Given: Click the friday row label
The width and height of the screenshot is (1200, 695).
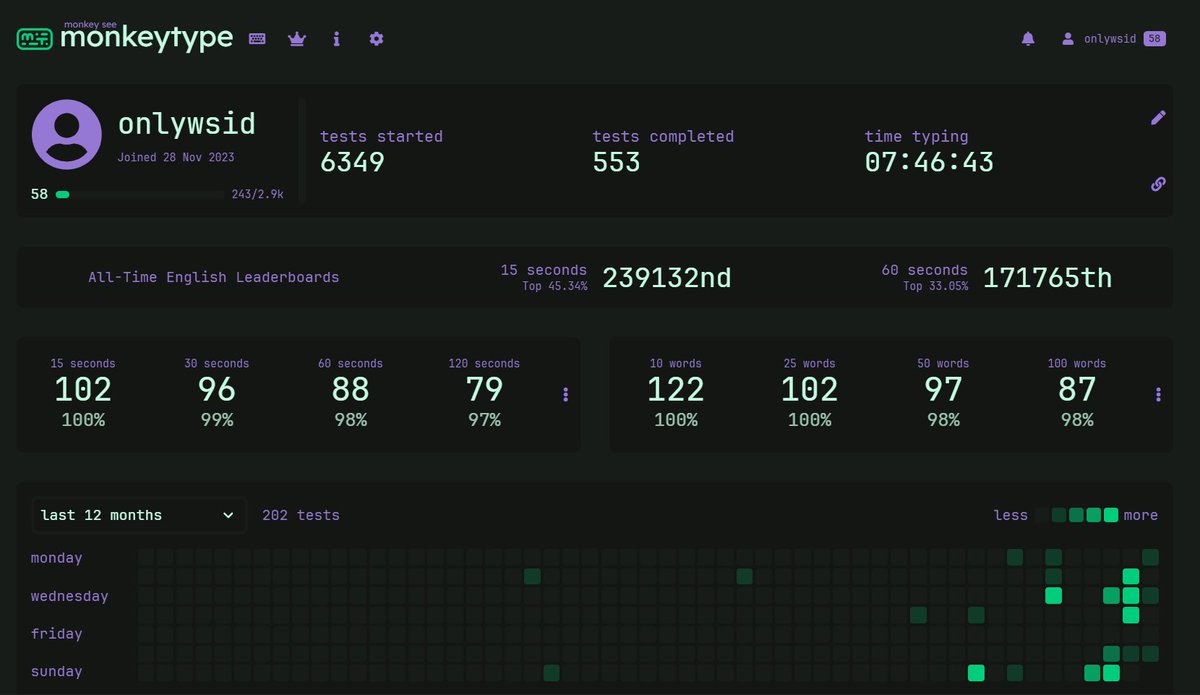Looking at the screenshot, I should (57, 633).
